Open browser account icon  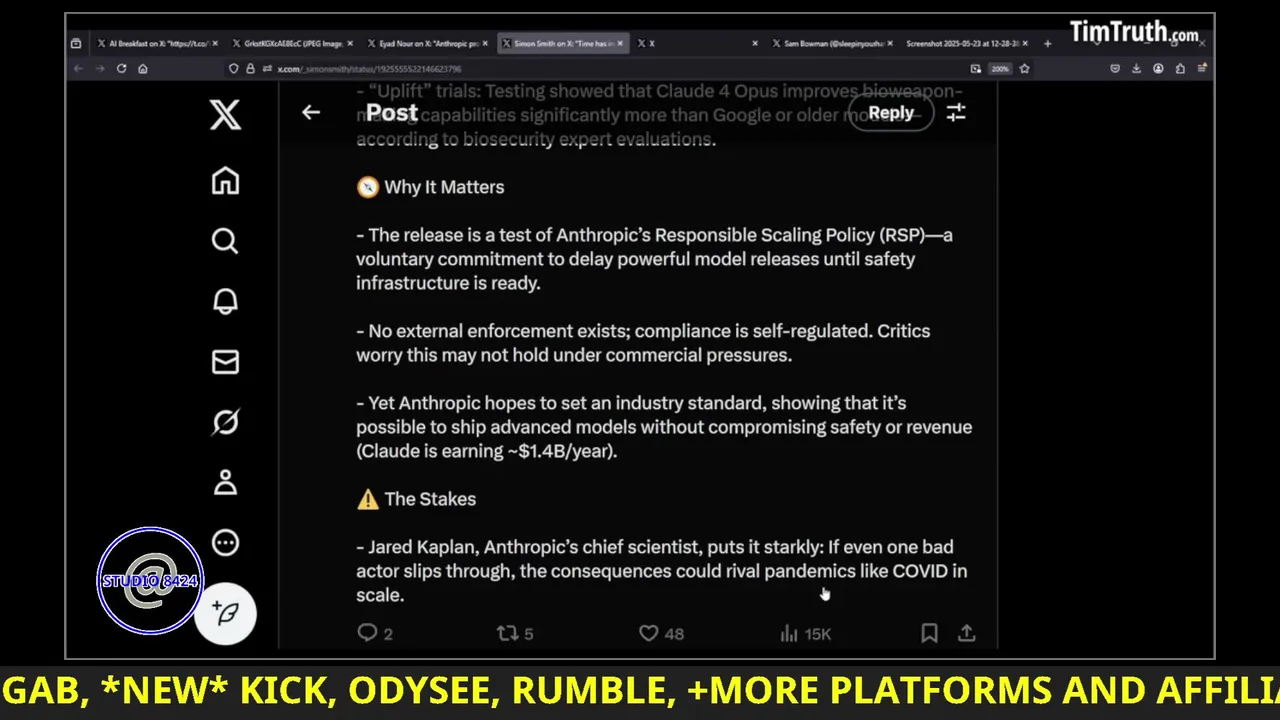[x=1158, y=69]
